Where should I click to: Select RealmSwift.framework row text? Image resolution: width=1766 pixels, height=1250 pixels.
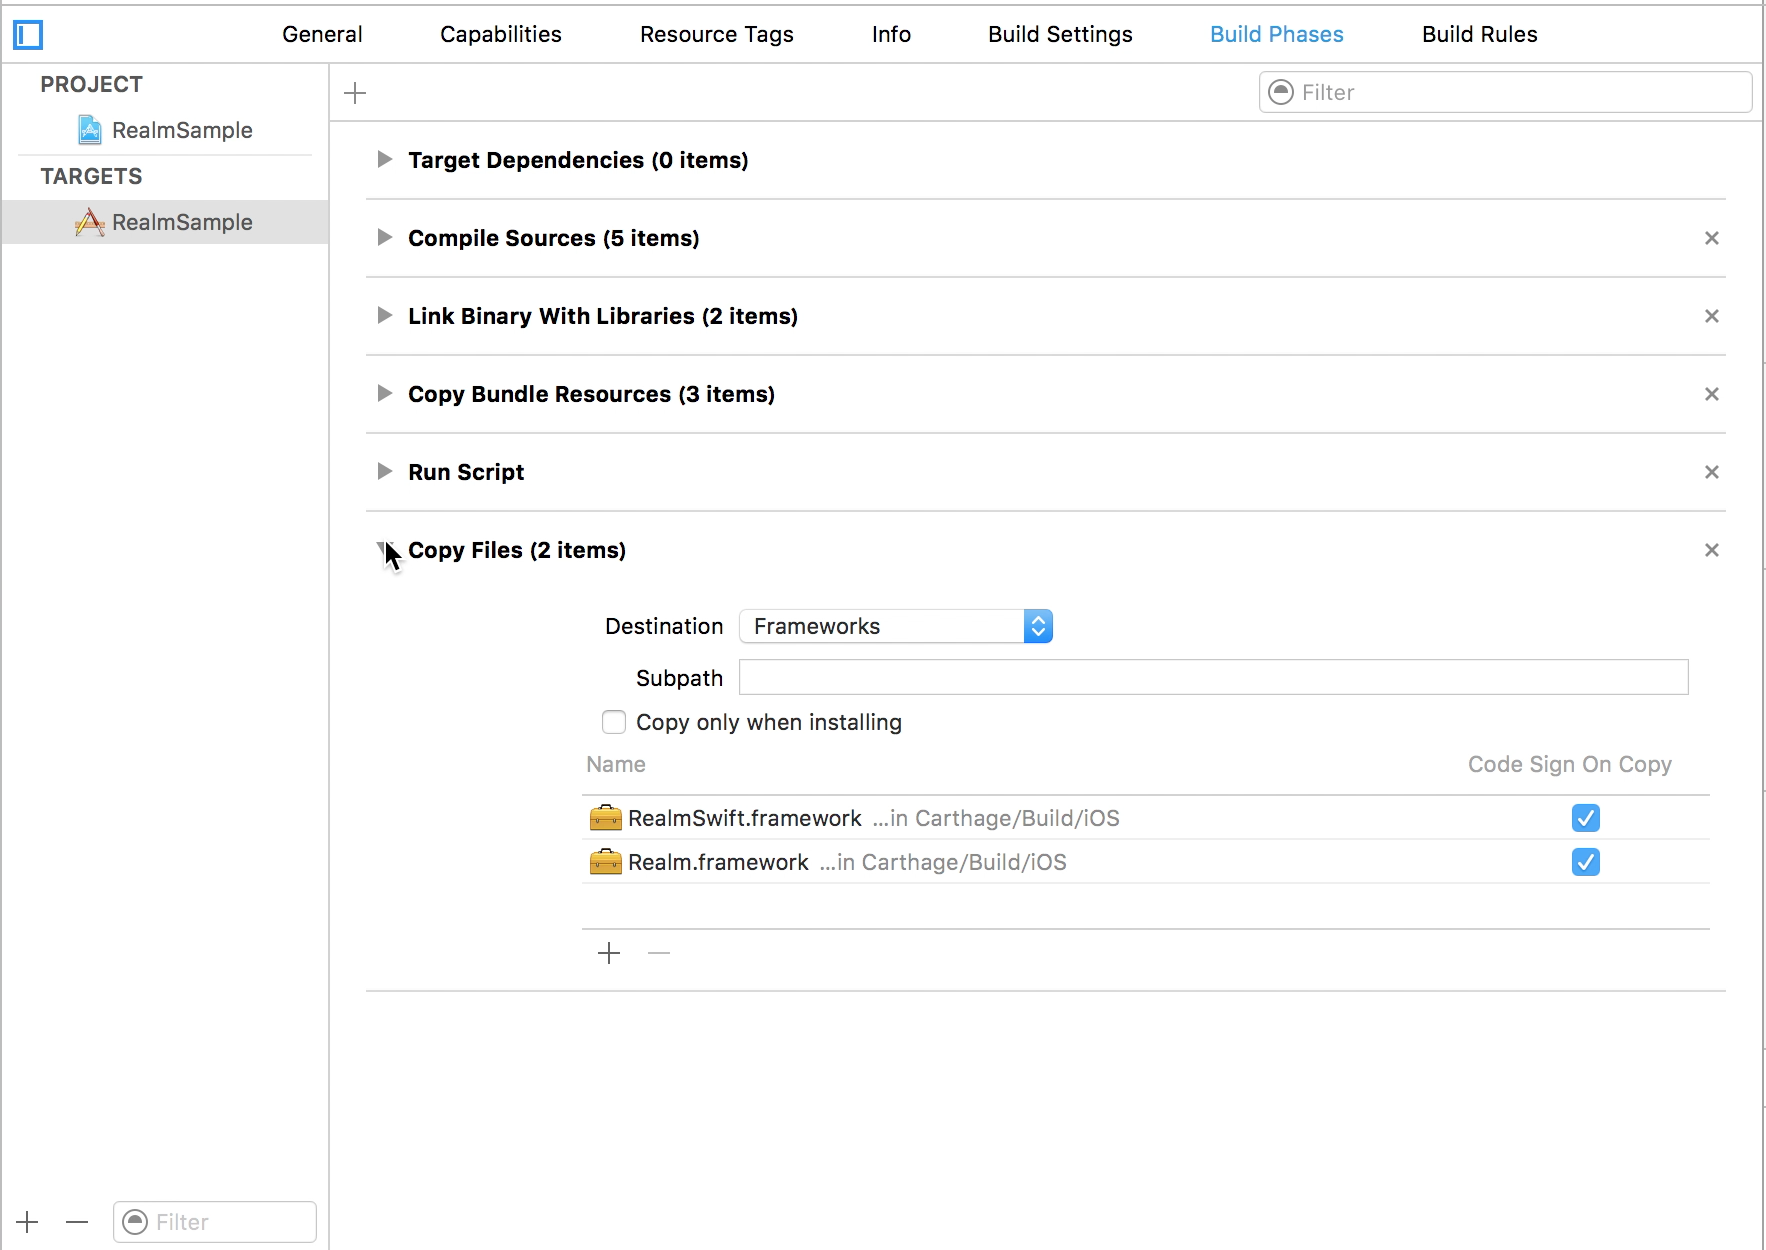point(745,818)
